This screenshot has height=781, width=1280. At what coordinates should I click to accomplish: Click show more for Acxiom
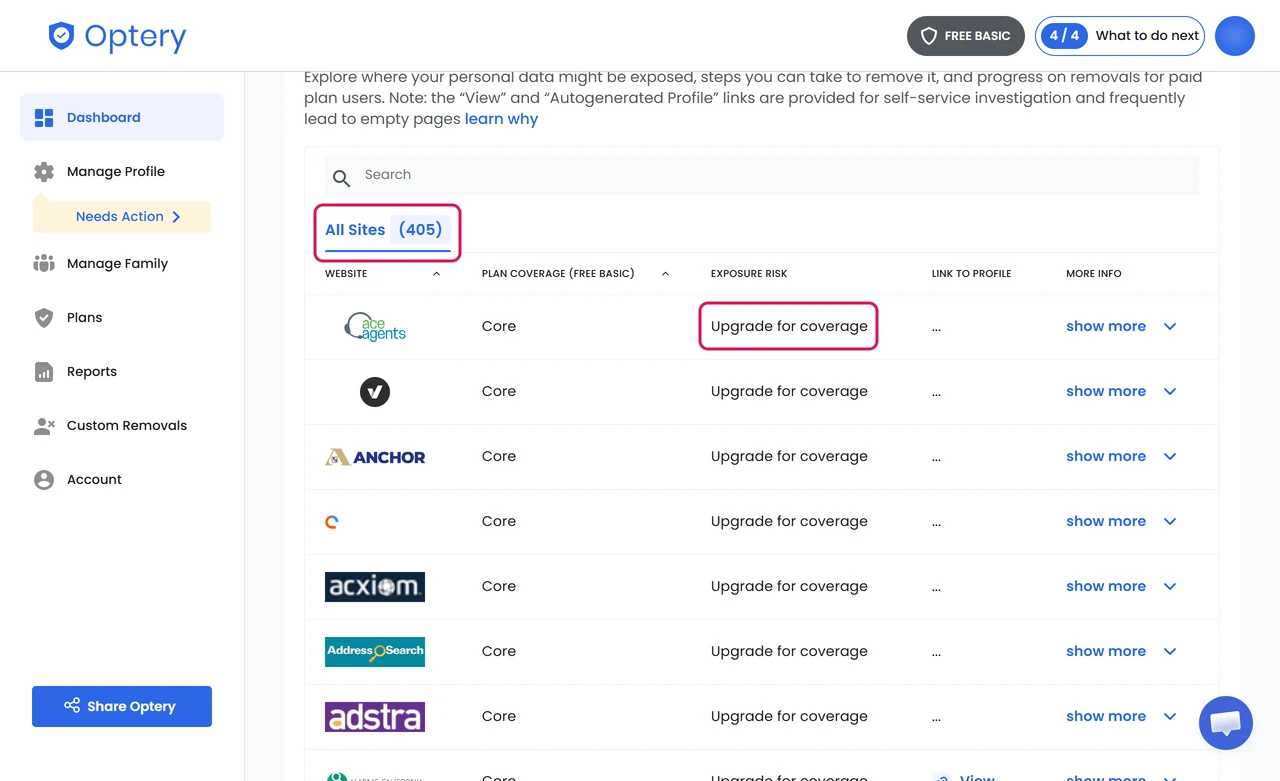coord(1106,587)
